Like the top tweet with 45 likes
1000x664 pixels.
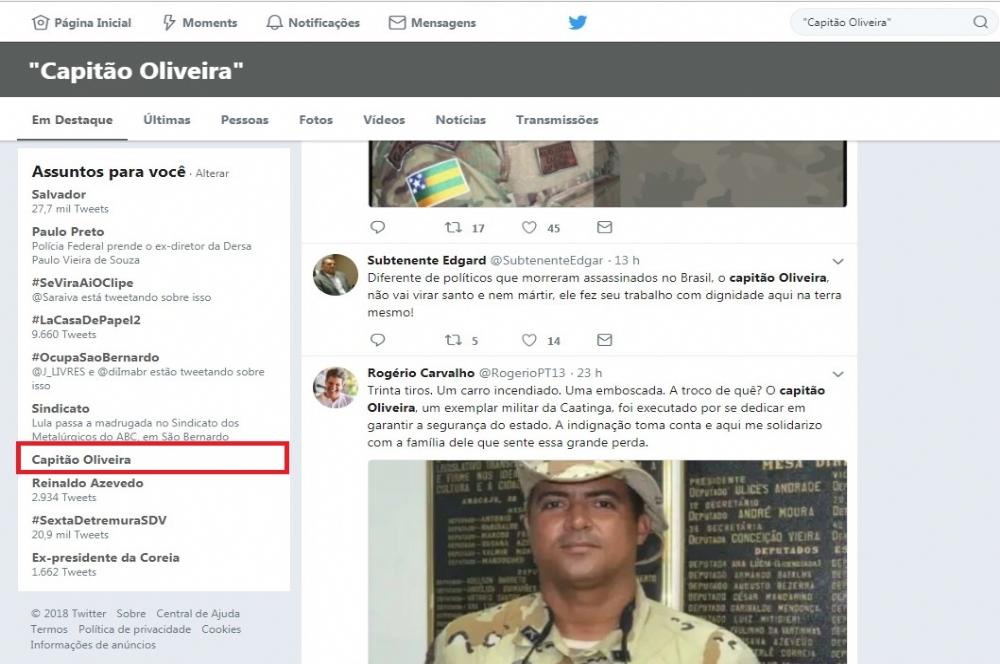[529, 228]
